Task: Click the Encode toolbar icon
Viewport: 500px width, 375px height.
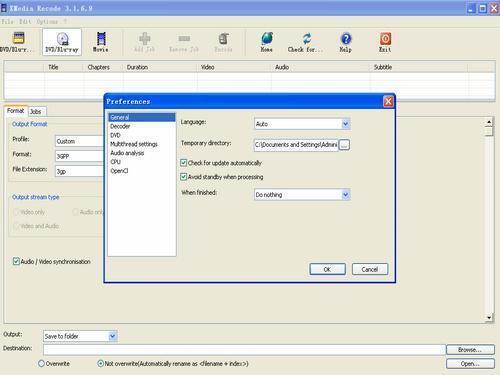Action: click(223, 42)
